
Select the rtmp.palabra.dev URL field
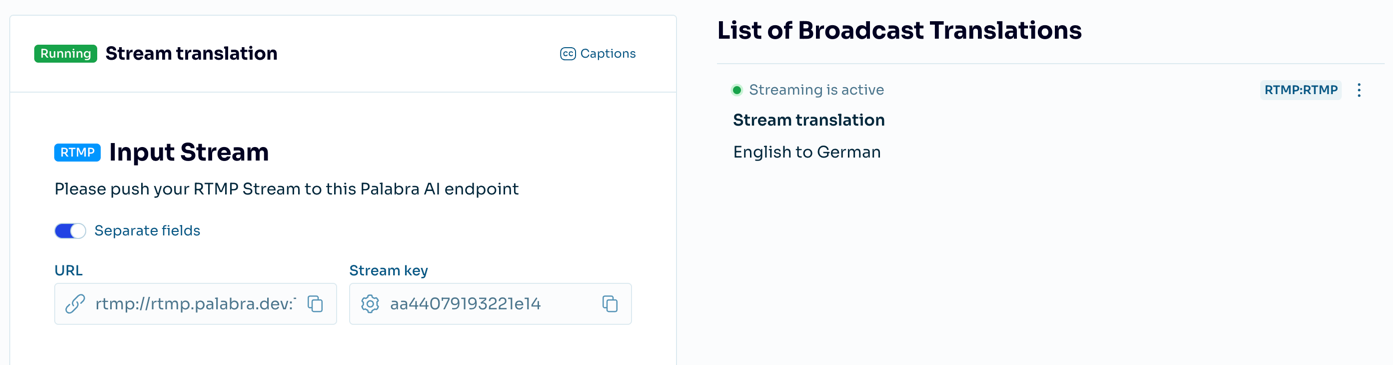[x=195, y=304]
